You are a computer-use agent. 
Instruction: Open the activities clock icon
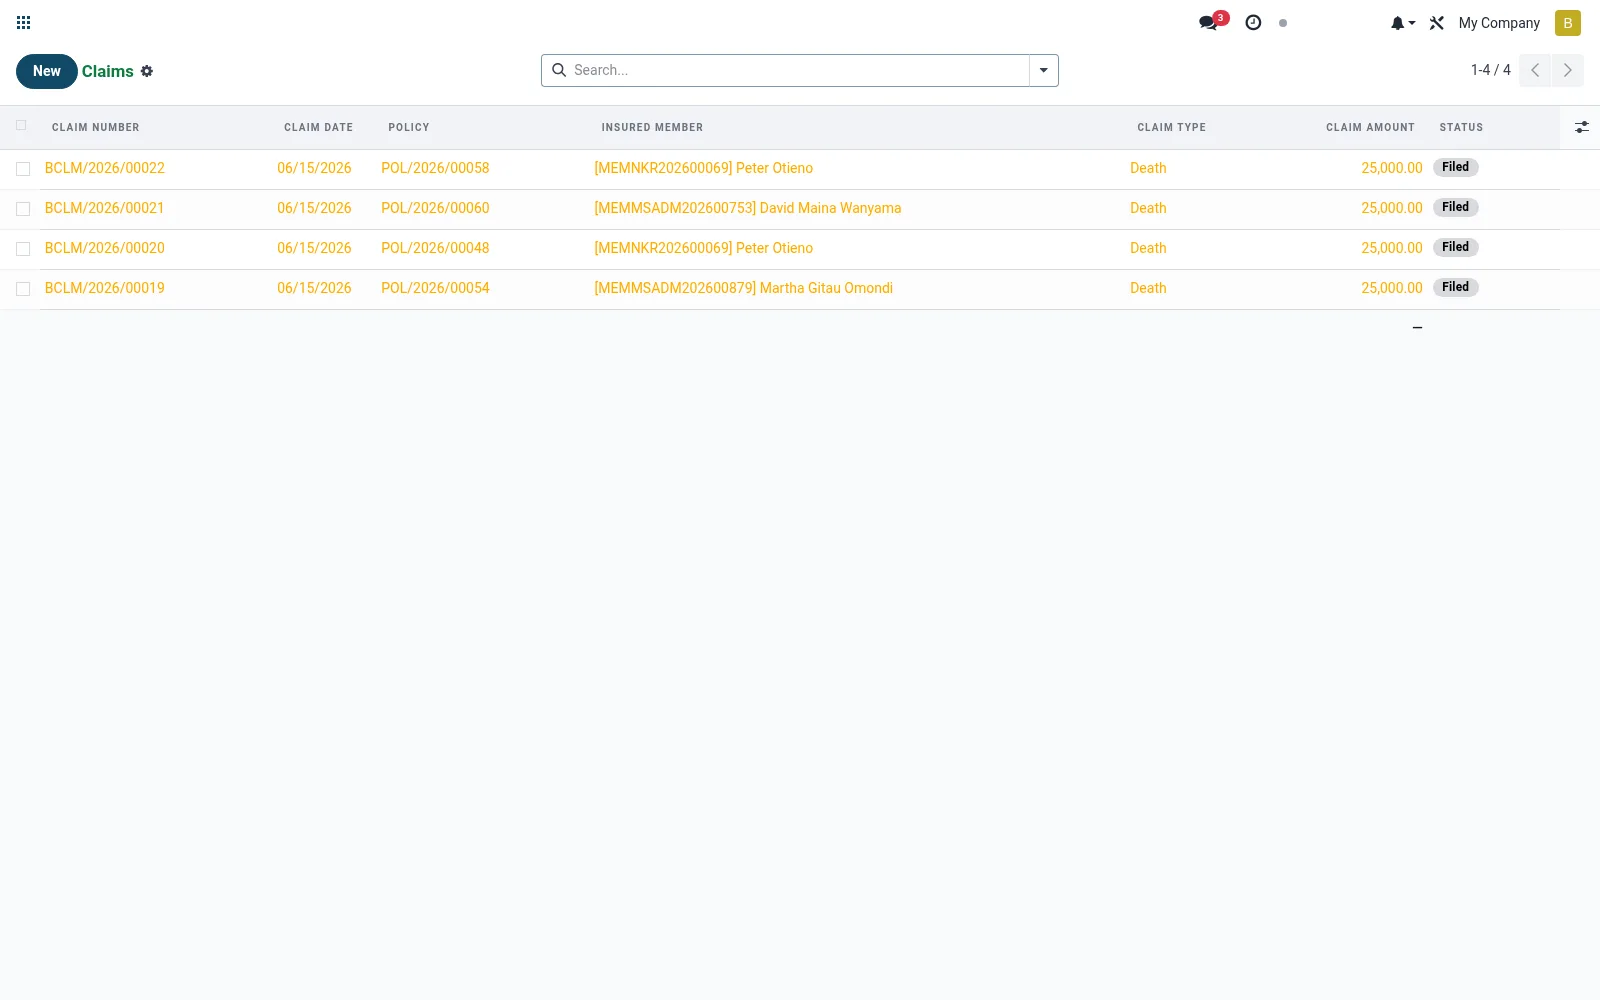point(1253,22)
